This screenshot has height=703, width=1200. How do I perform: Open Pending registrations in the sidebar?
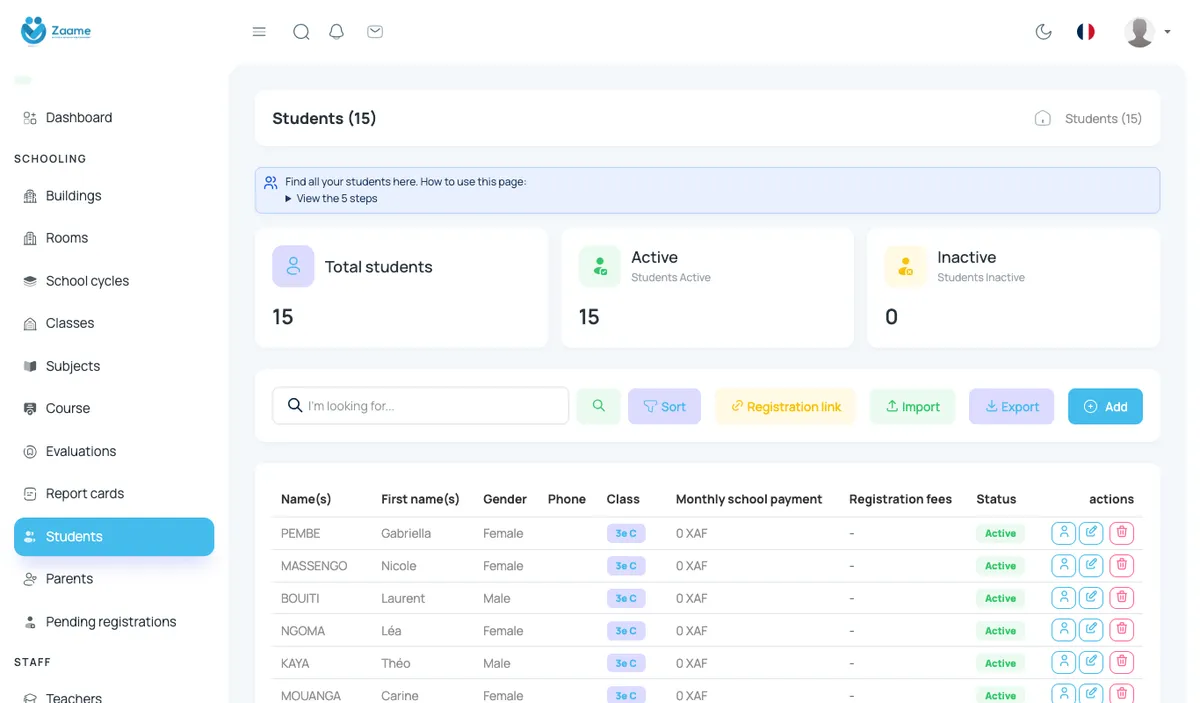click(x=114, y=621)
